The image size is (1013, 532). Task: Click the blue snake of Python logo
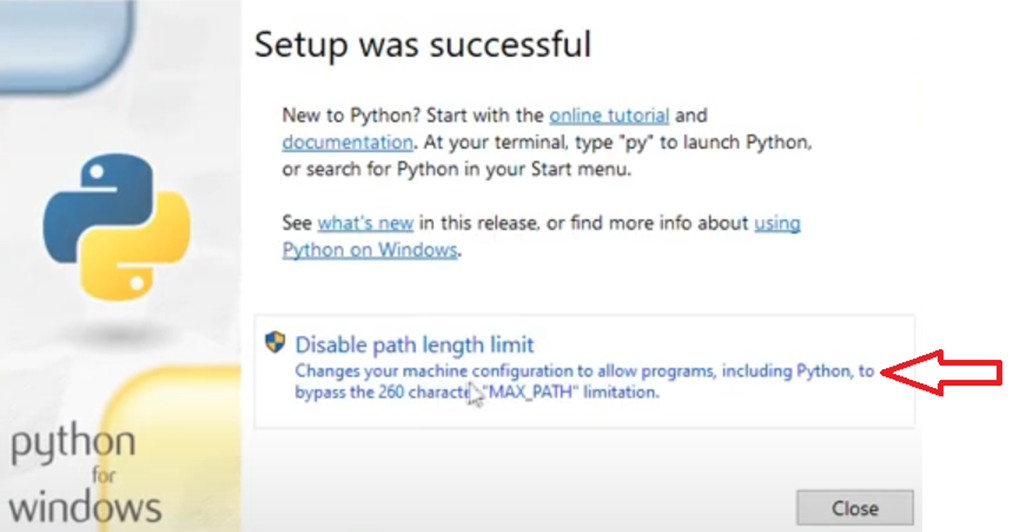coord(90,205)
